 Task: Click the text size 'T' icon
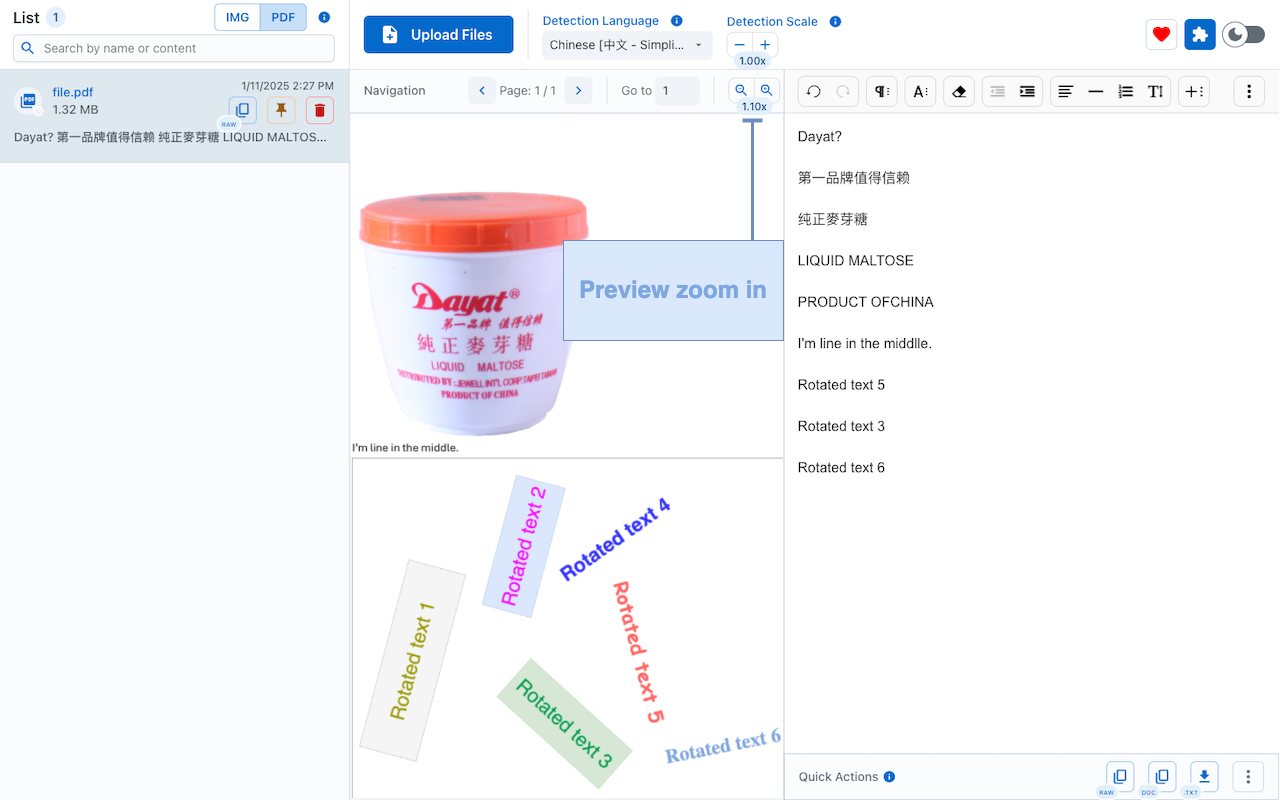[x=1156, y=91]
